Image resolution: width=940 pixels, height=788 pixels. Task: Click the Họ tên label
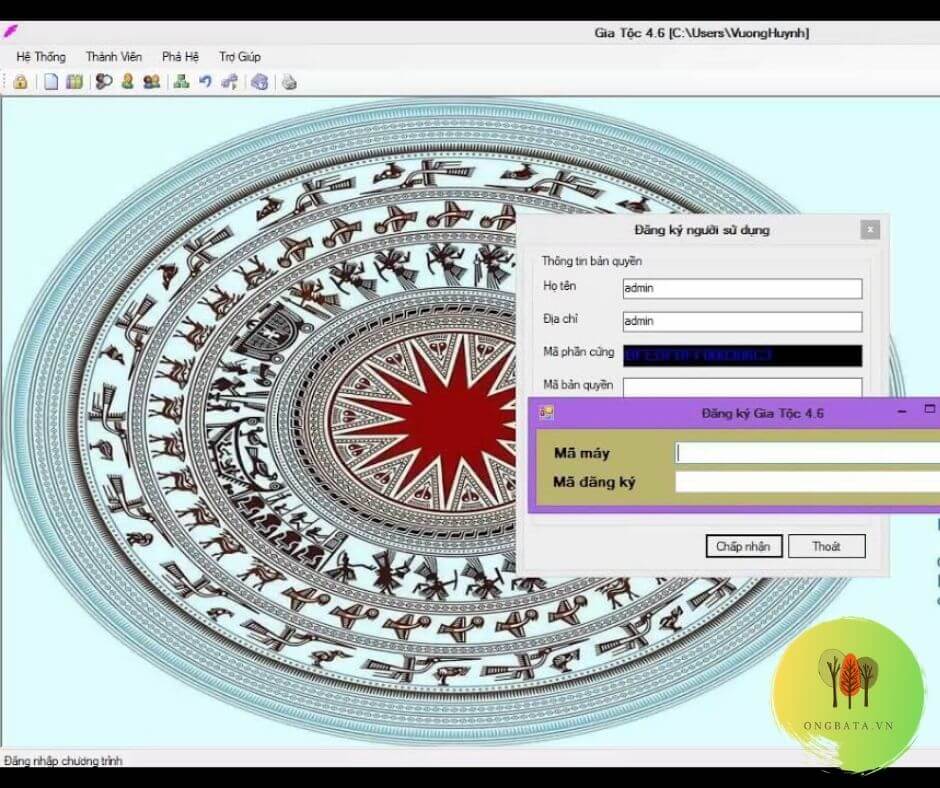tap(559, 286)
